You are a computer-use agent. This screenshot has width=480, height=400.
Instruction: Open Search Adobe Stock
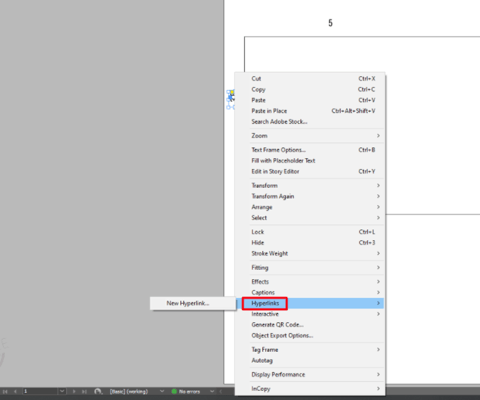coord(310,122)
